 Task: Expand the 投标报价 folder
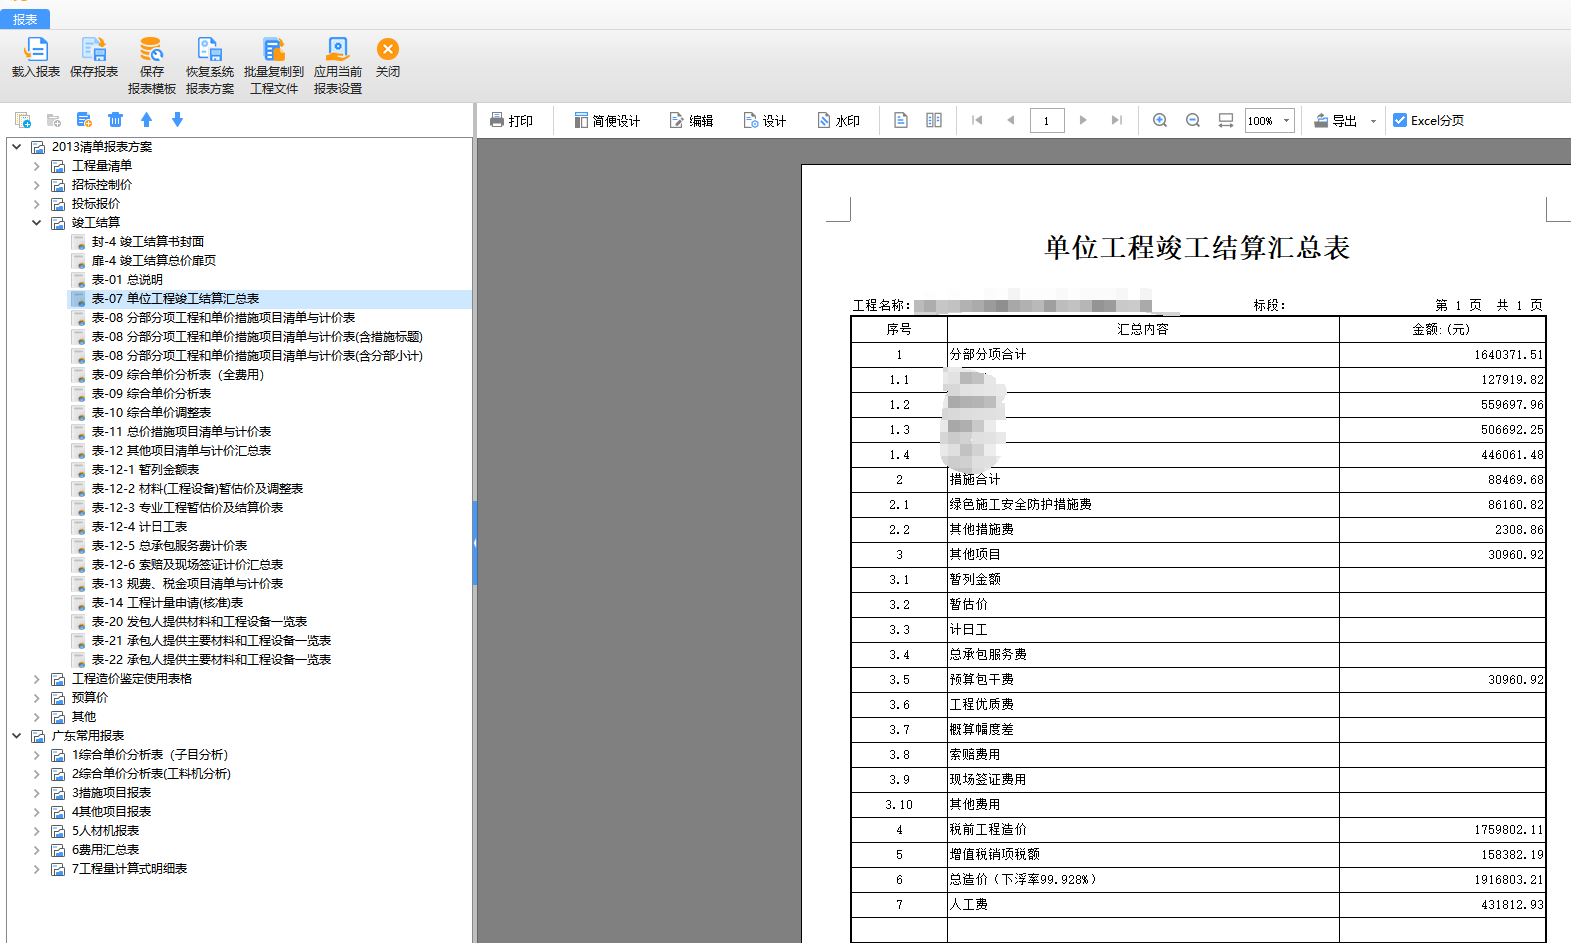coord(37,203)
